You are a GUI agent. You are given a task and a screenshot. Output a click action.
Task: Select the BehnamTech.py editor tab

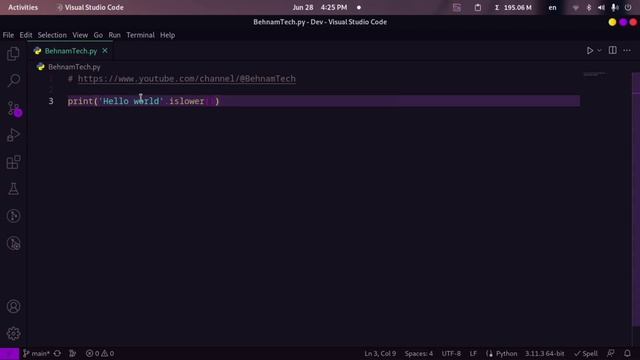point(71,51)
